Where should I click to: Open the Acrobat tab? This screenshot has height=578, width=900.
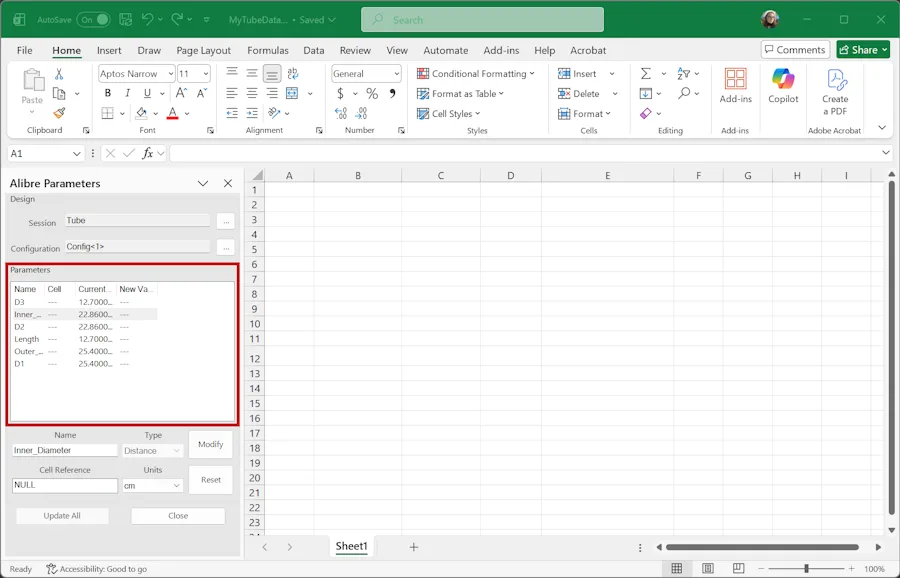click(588, 51)
